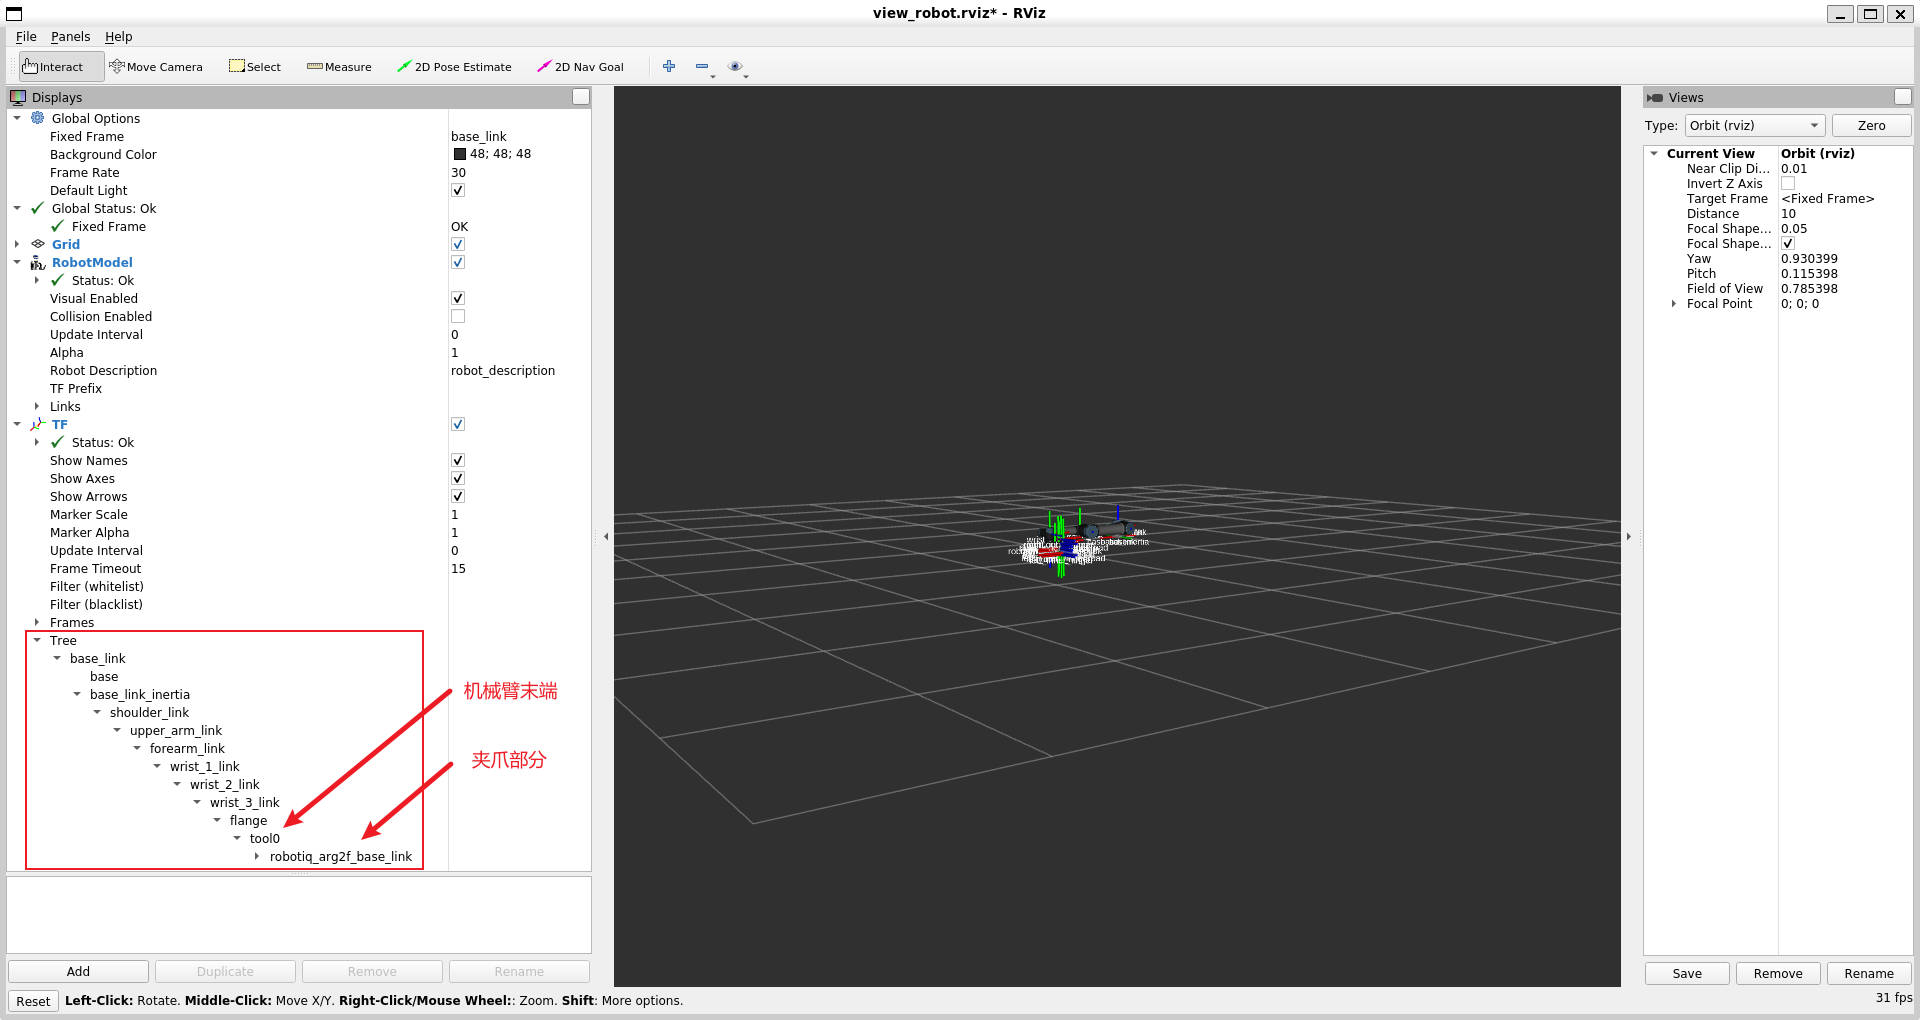This screenshot has height=1020, width=1920.
Task: Click the Yaw value 0.930399
Action: coord(1809,259)
